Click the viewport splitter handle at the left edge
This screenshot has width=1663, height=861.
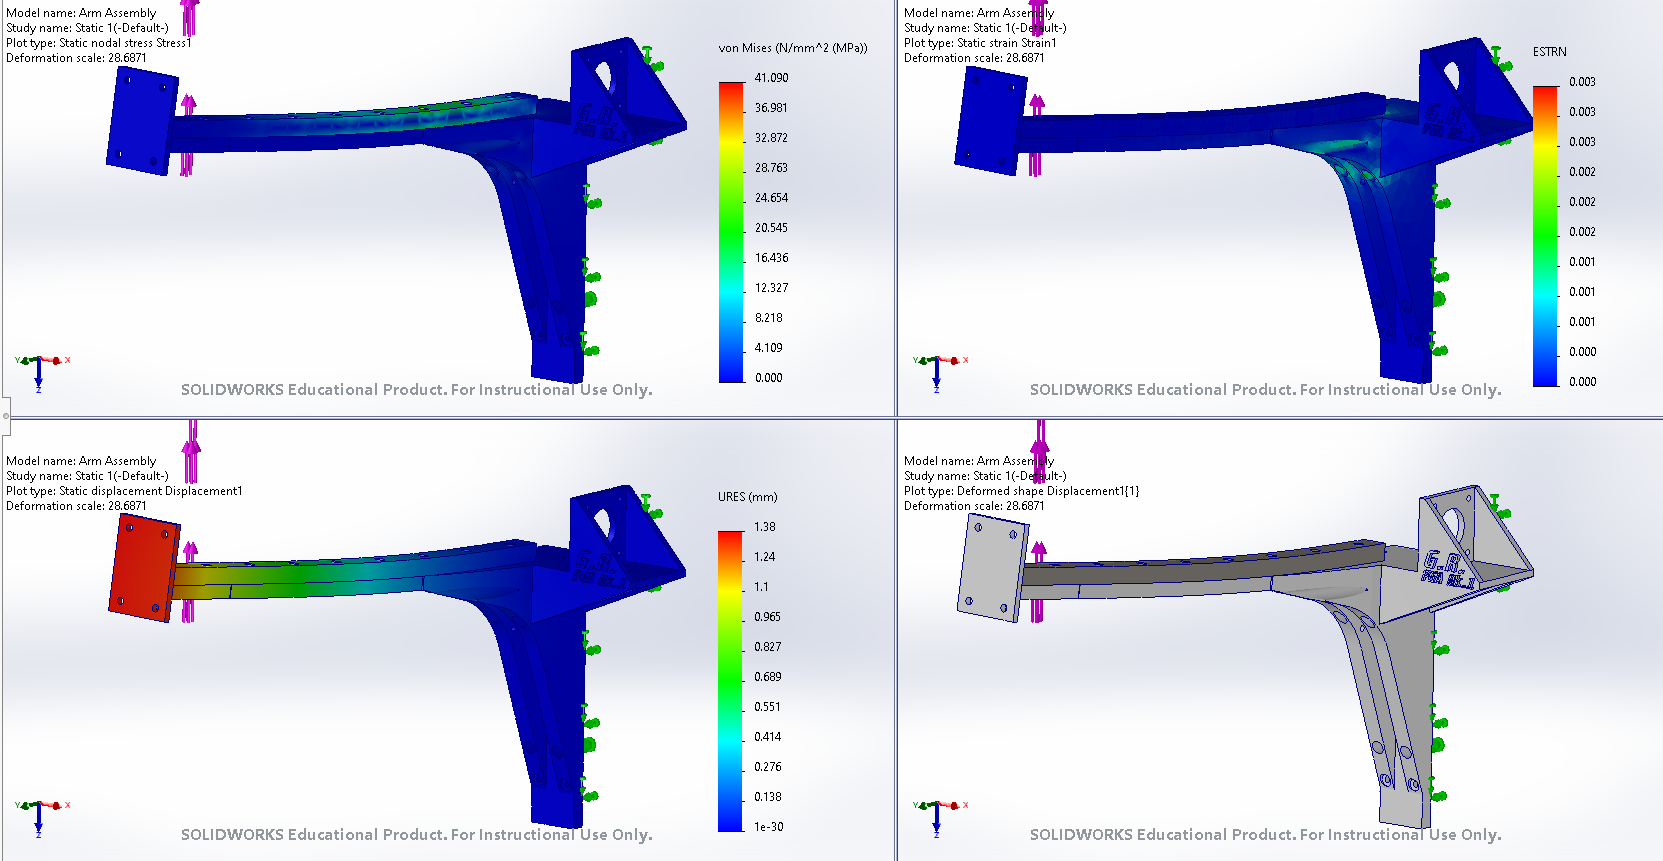[x=5, y=417]
